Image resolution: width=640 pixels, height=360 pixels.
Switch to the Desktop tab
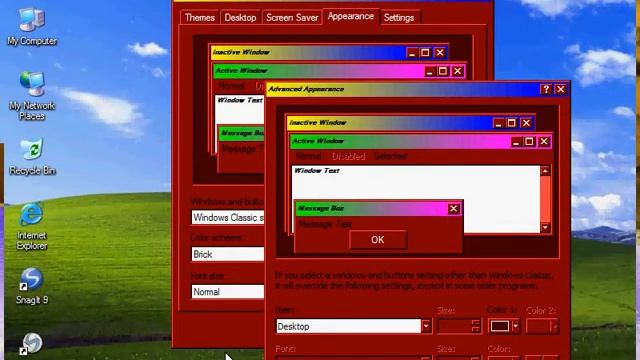coord(240,18)
